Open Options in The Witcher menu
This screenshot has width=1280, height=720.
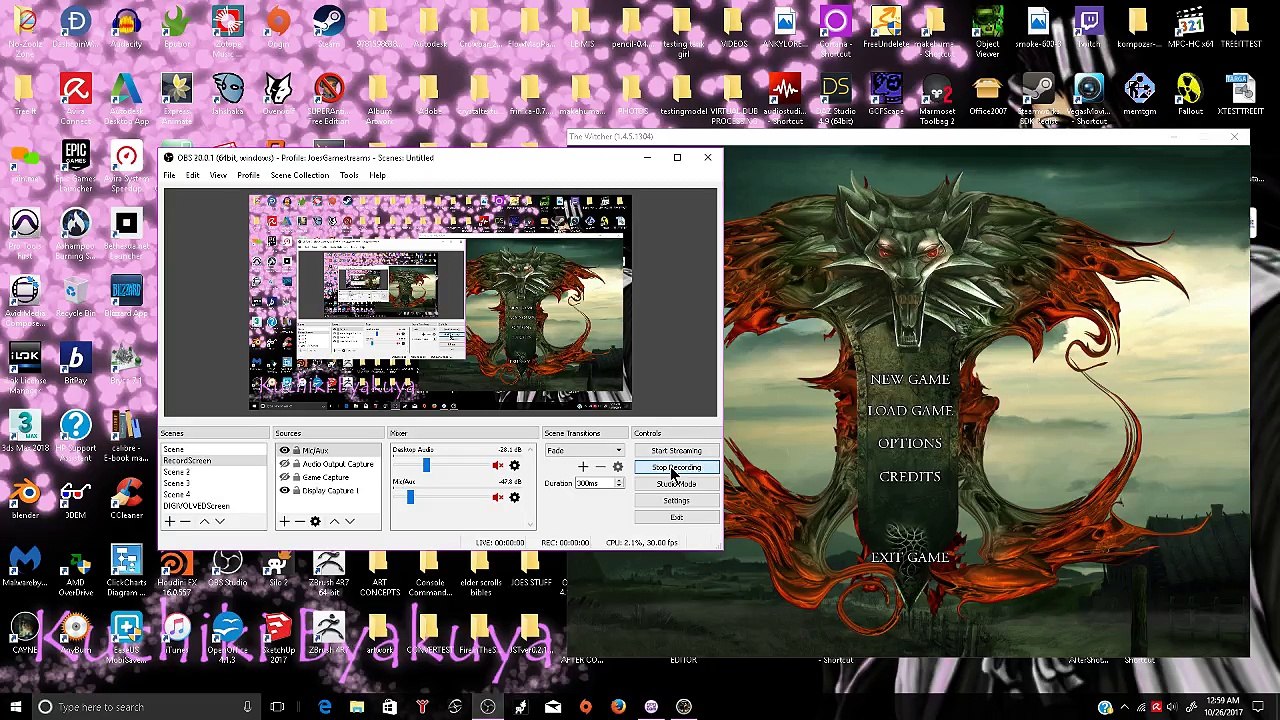pos(910,443)
